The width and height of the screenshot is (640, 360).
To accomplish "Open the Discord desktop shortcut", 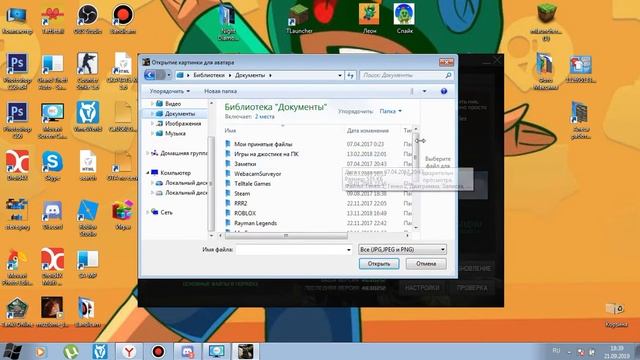I will [x=52, y=215].
